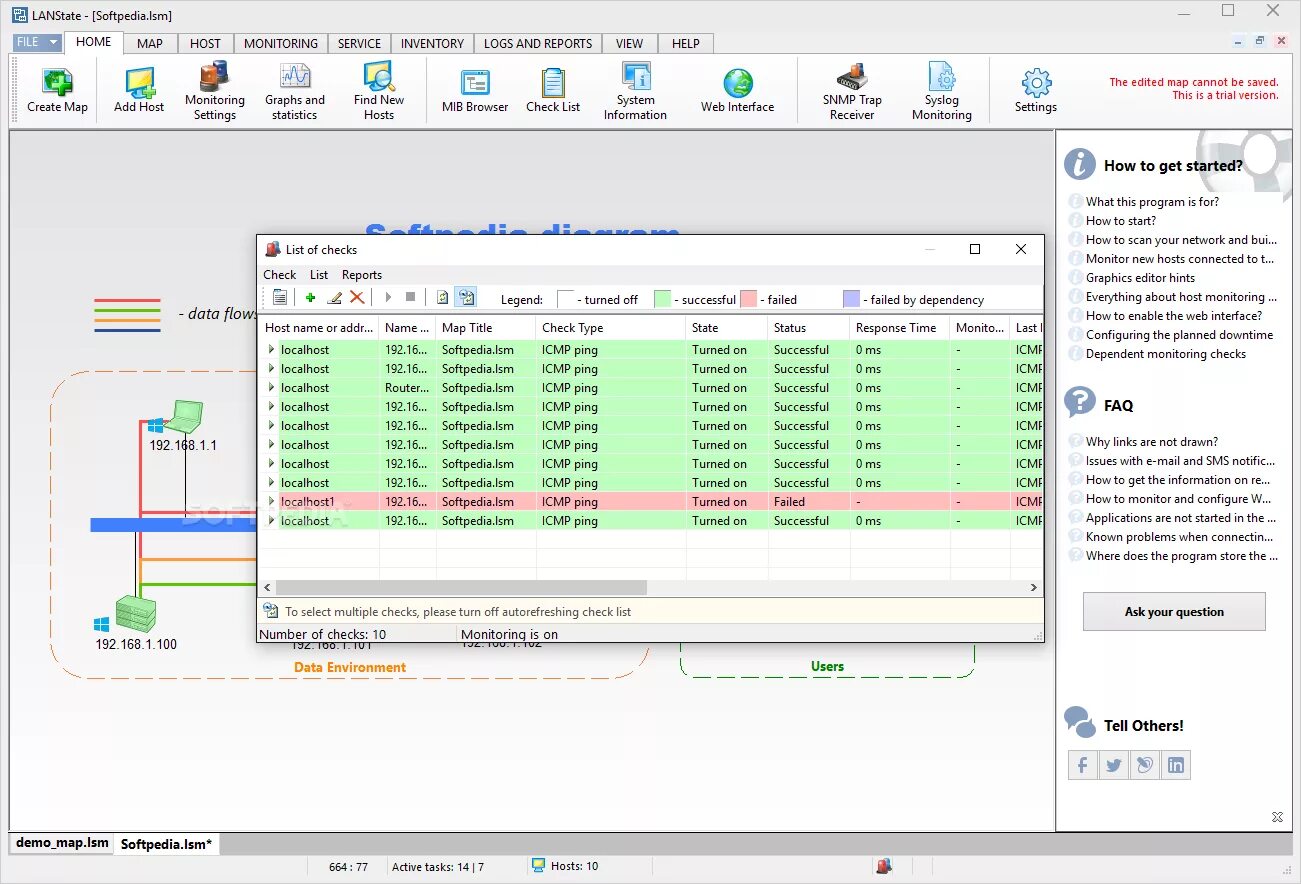
Task: Open 'Why links are not drawn?' FAQ
Action: coord(1152,441)
